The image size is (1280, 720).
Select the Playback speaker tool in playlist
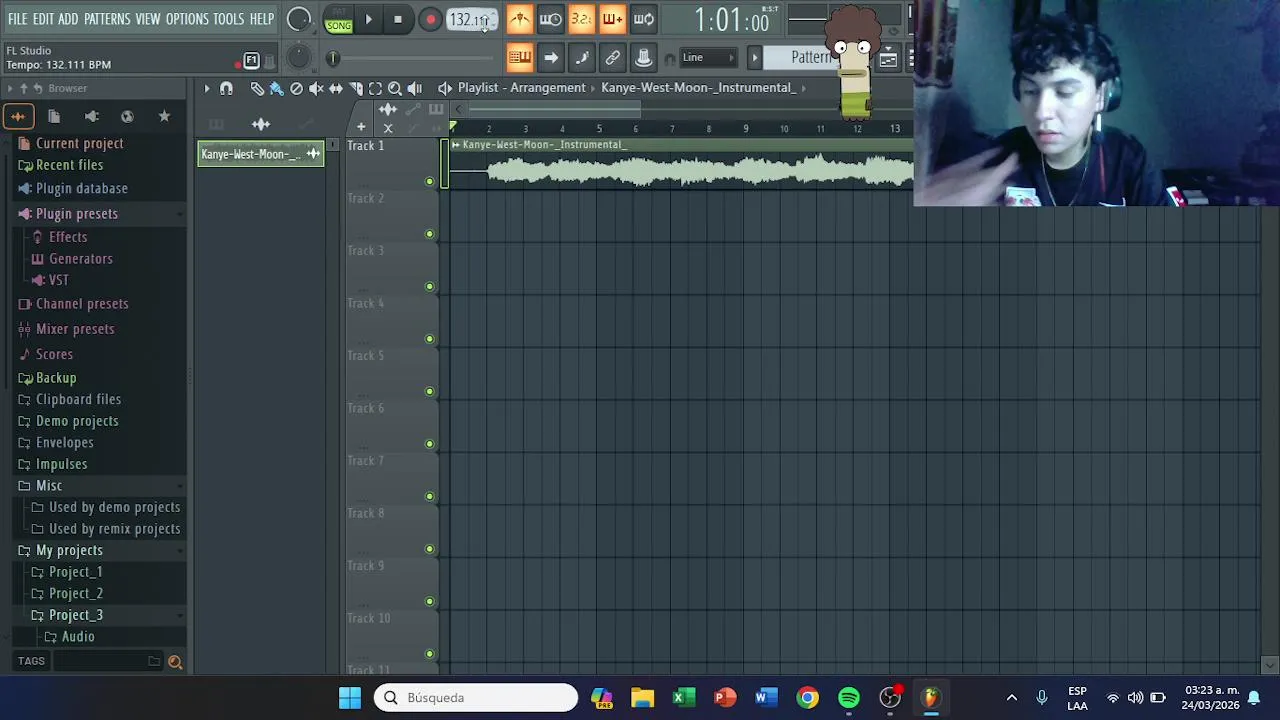pos(415,88)
